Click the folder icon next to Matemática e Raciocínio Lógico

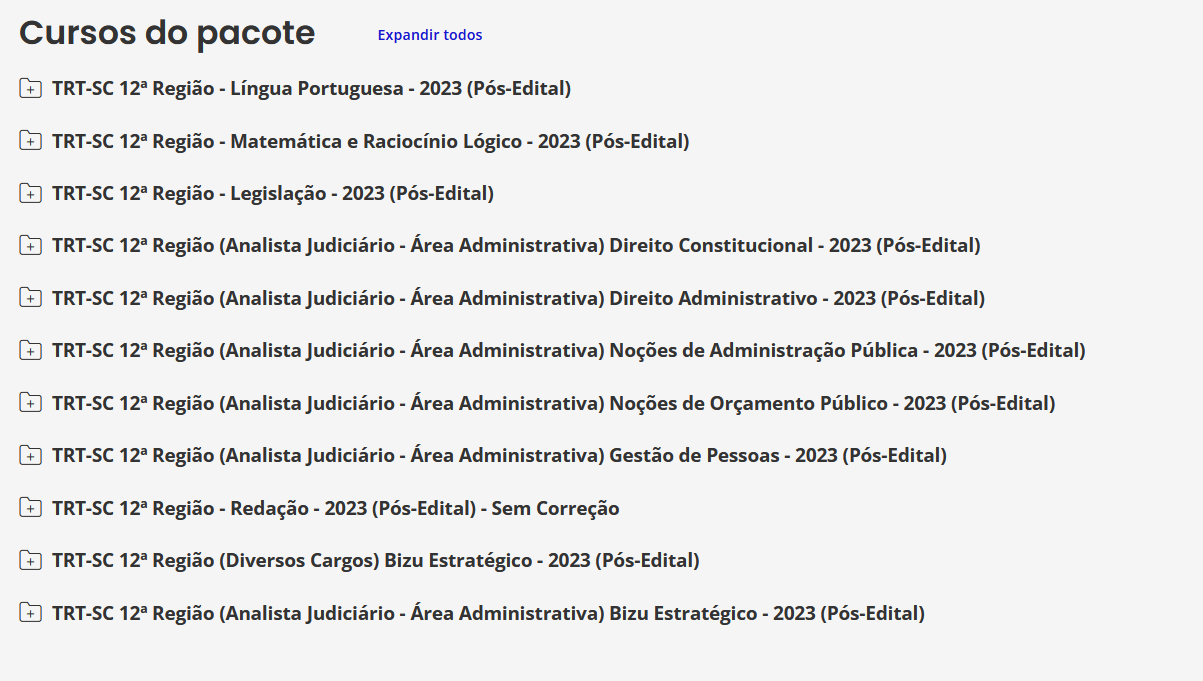[30, 141]
